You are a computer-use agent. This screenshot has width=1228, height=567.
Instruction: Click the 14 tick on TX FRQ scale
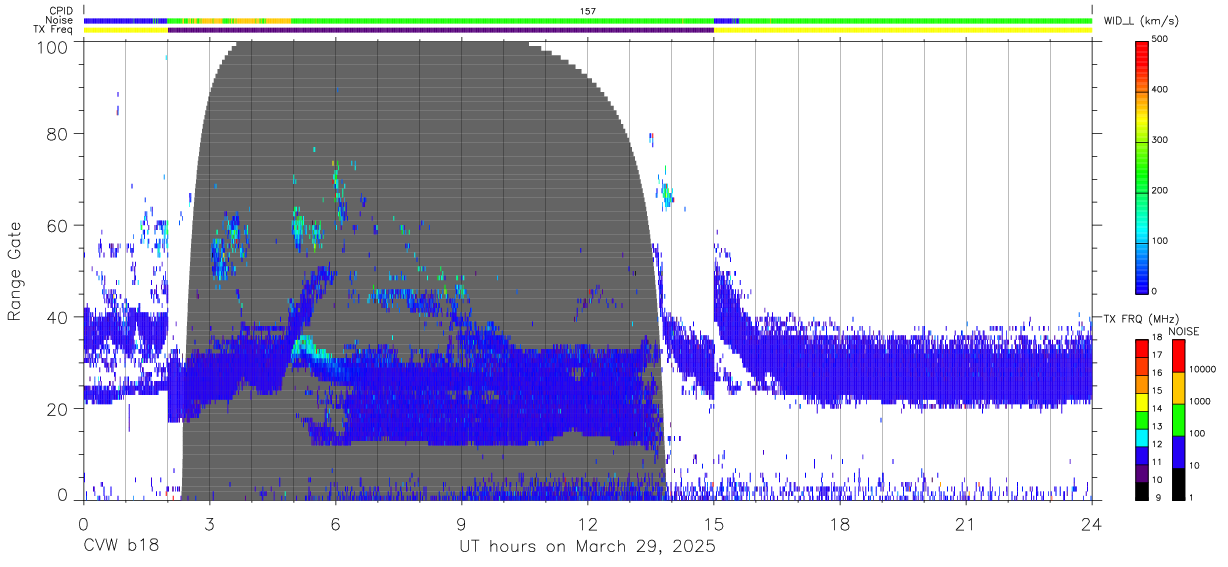[1156, 408]
